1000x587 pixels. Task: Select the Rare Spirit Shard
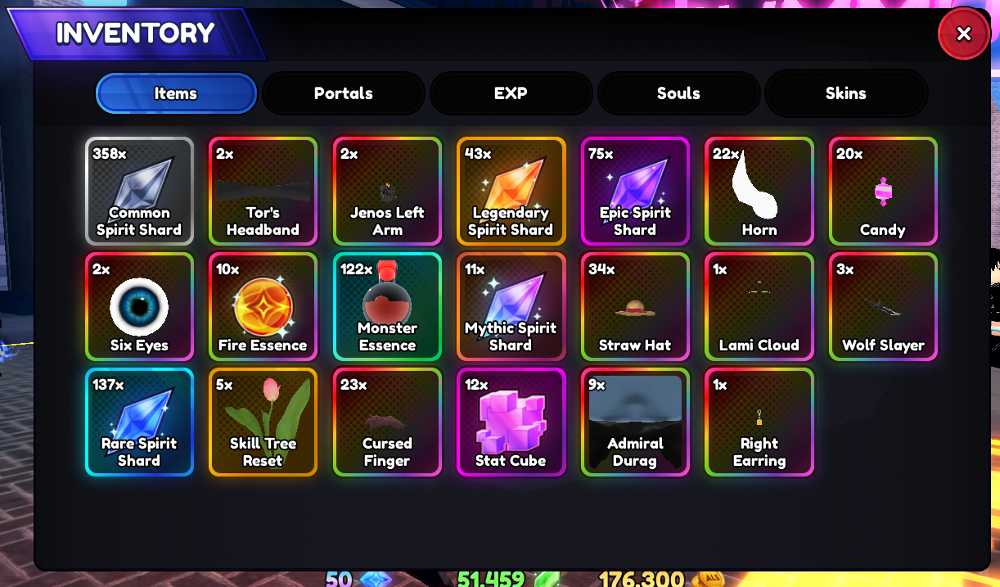[x=139, y=422]
